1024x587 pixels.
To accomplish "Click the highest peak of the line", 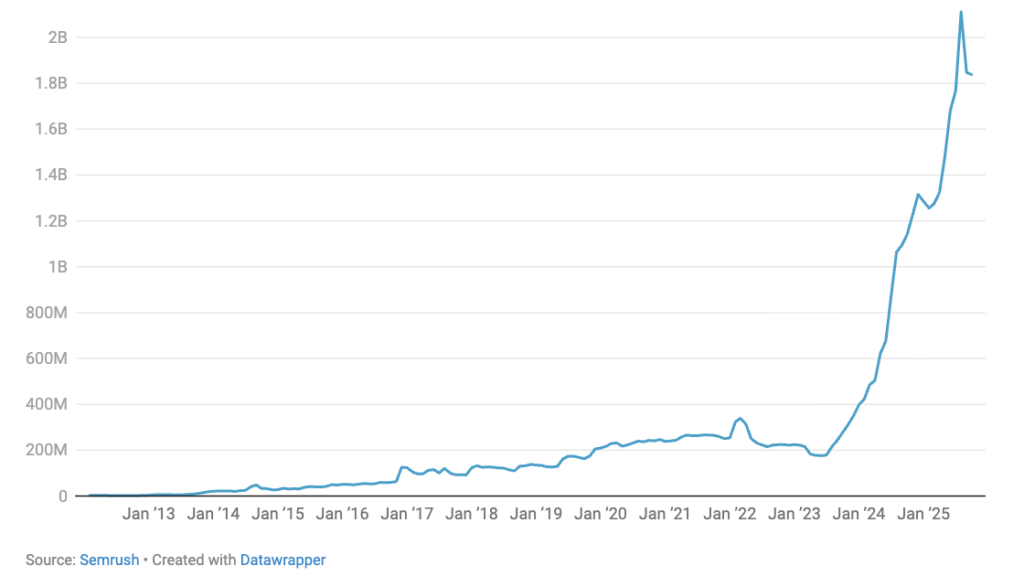I will (961, 12).
